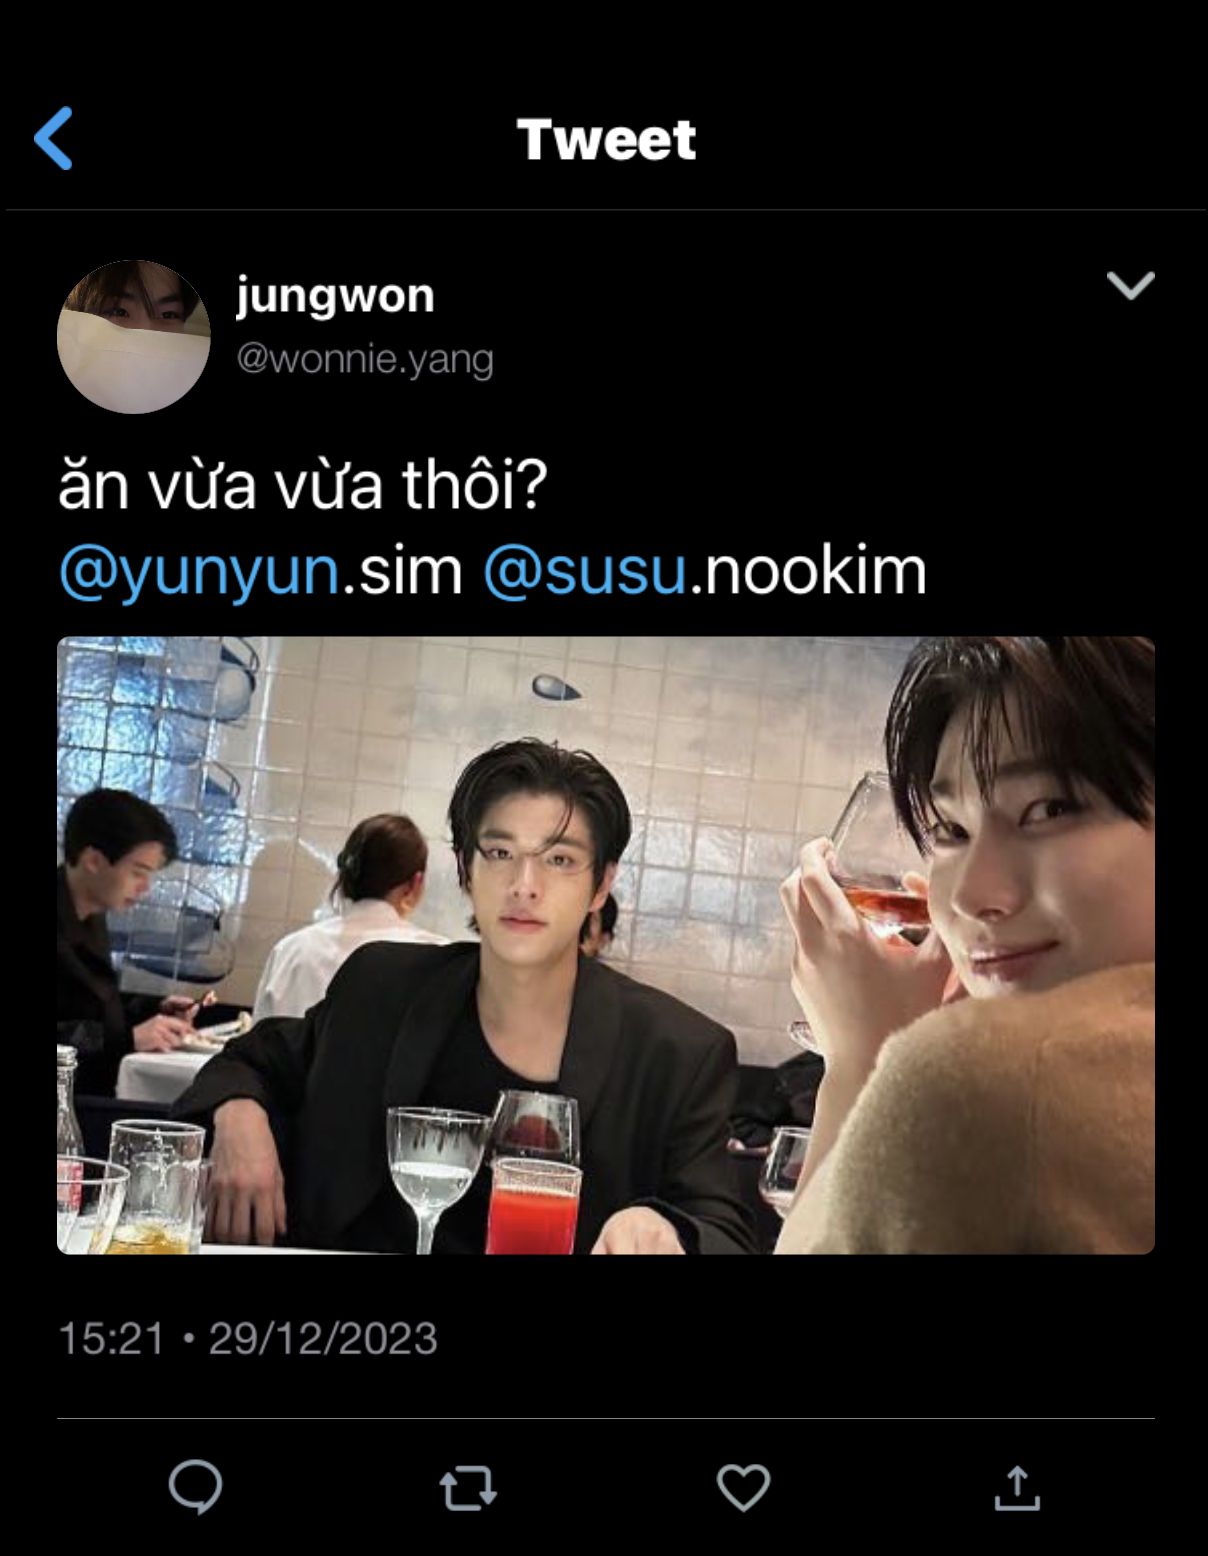The width and height of the screenshot is (1208, 1556).
Task: Open jungwon's profile picture avatar
Action: point(134,337)
